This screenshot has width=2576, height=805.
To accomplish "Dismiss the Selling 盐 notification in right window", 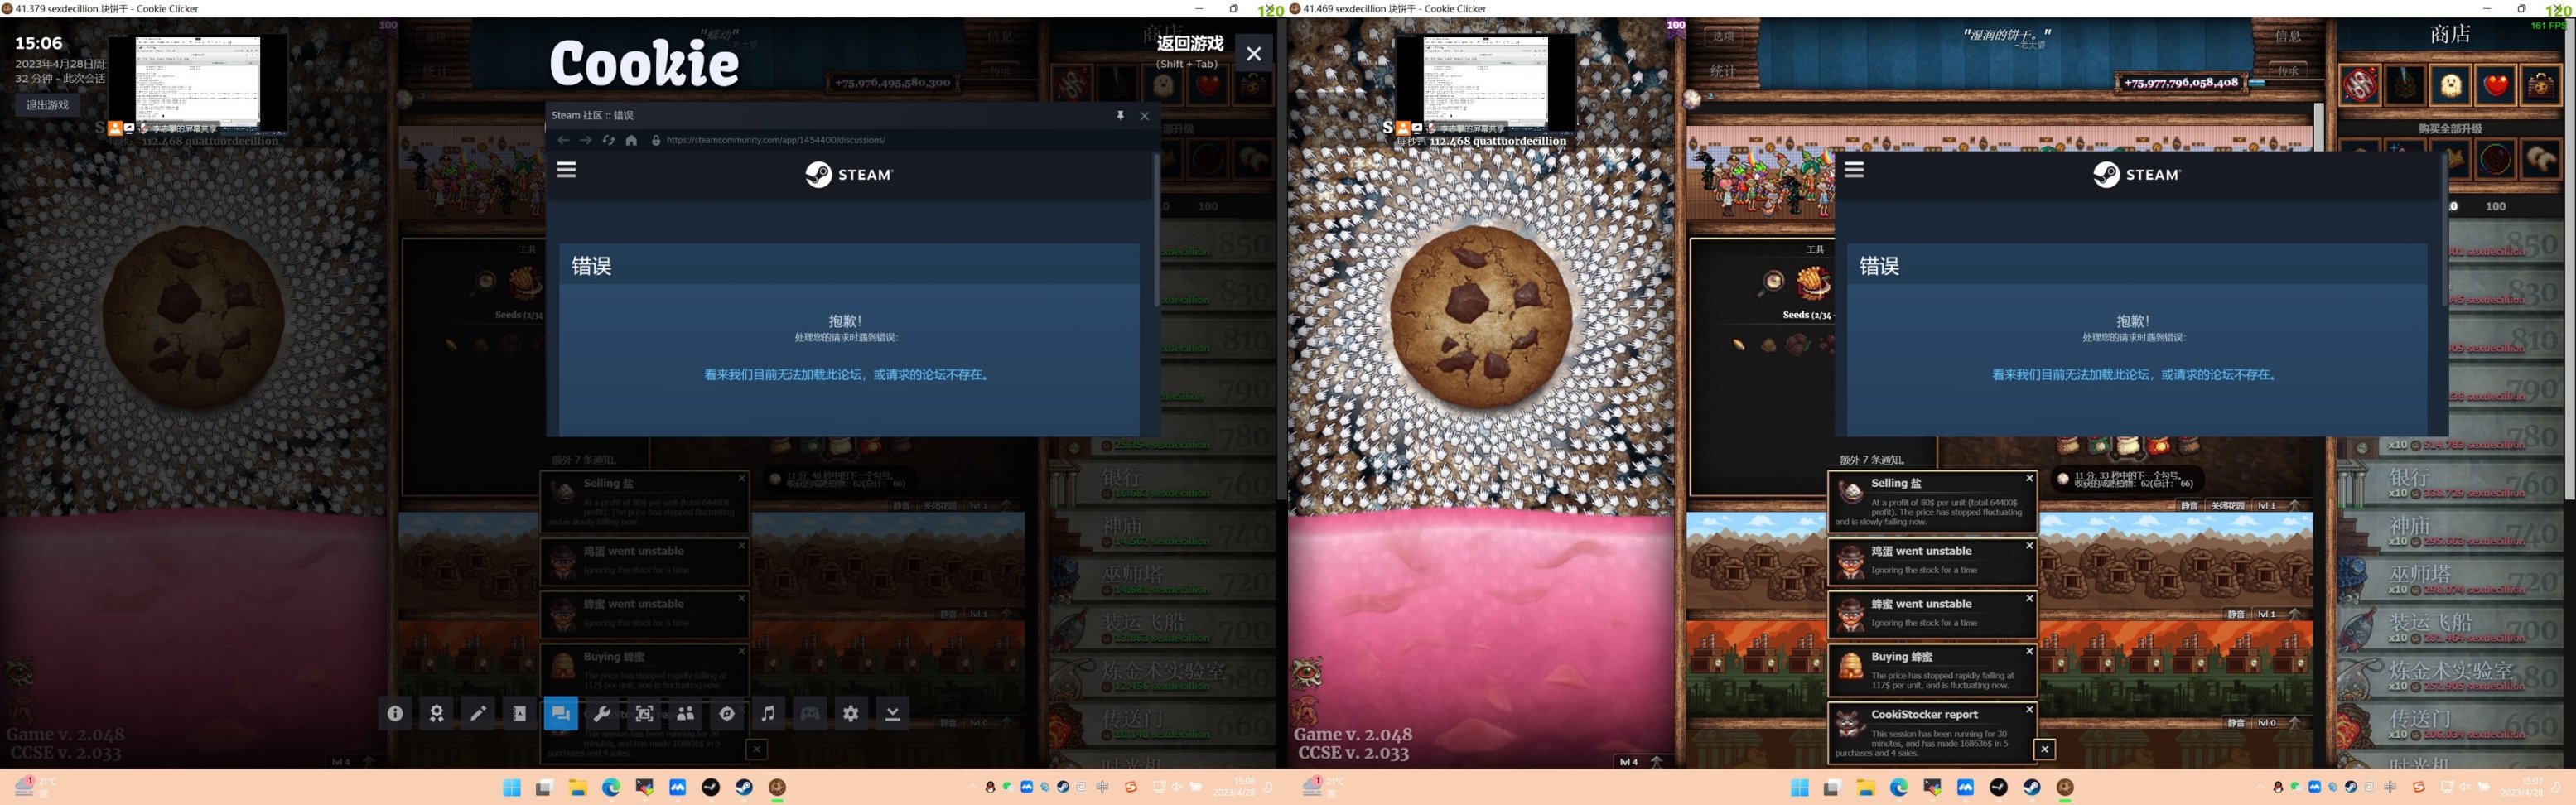I will coord(2029,478).
